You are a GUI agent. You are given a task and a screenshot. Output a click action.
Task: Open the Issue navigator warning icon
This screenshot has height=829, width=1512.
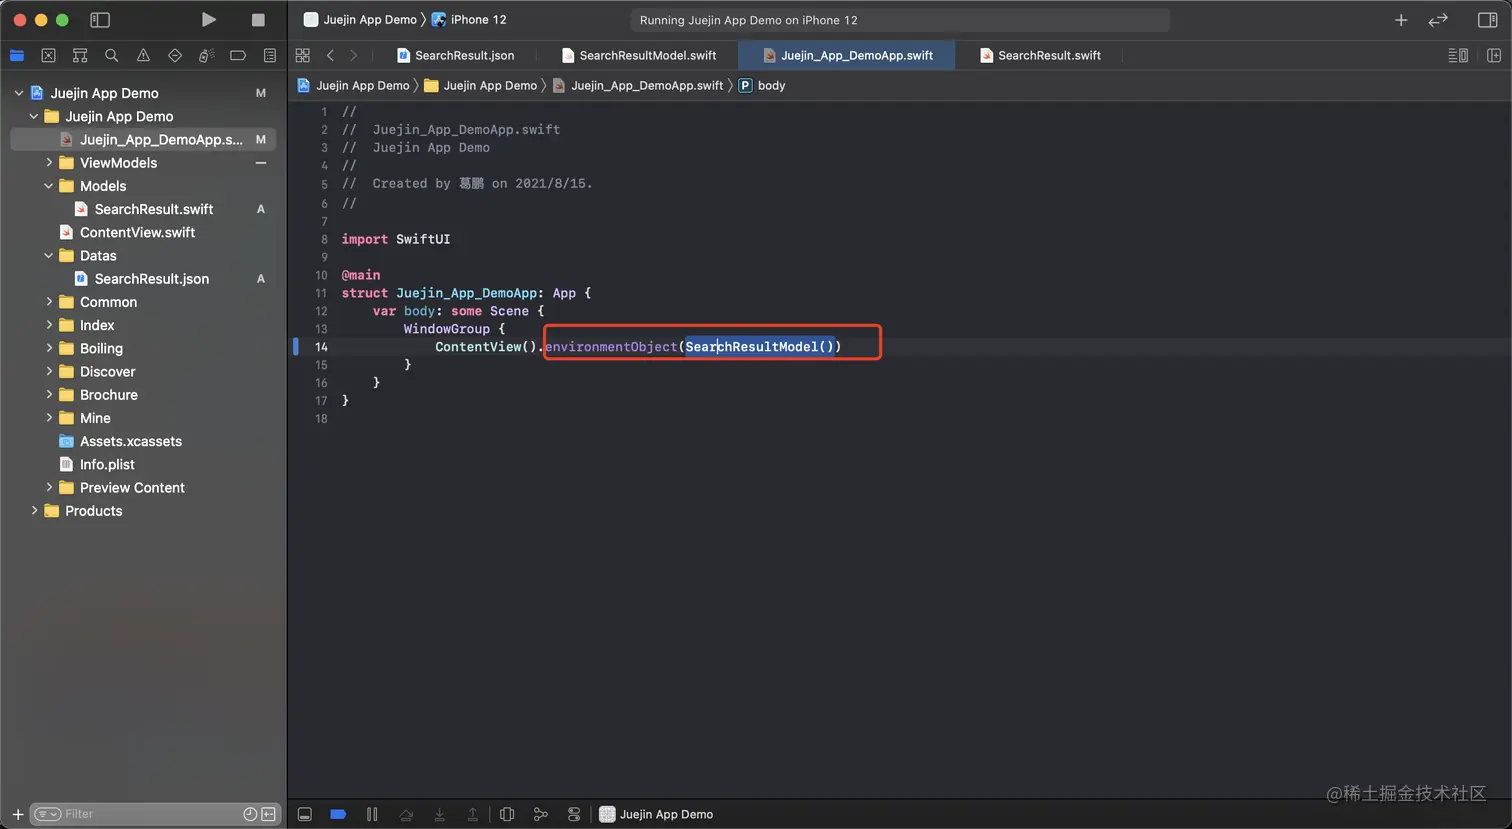pyautogui.click(x=143, y=56)
